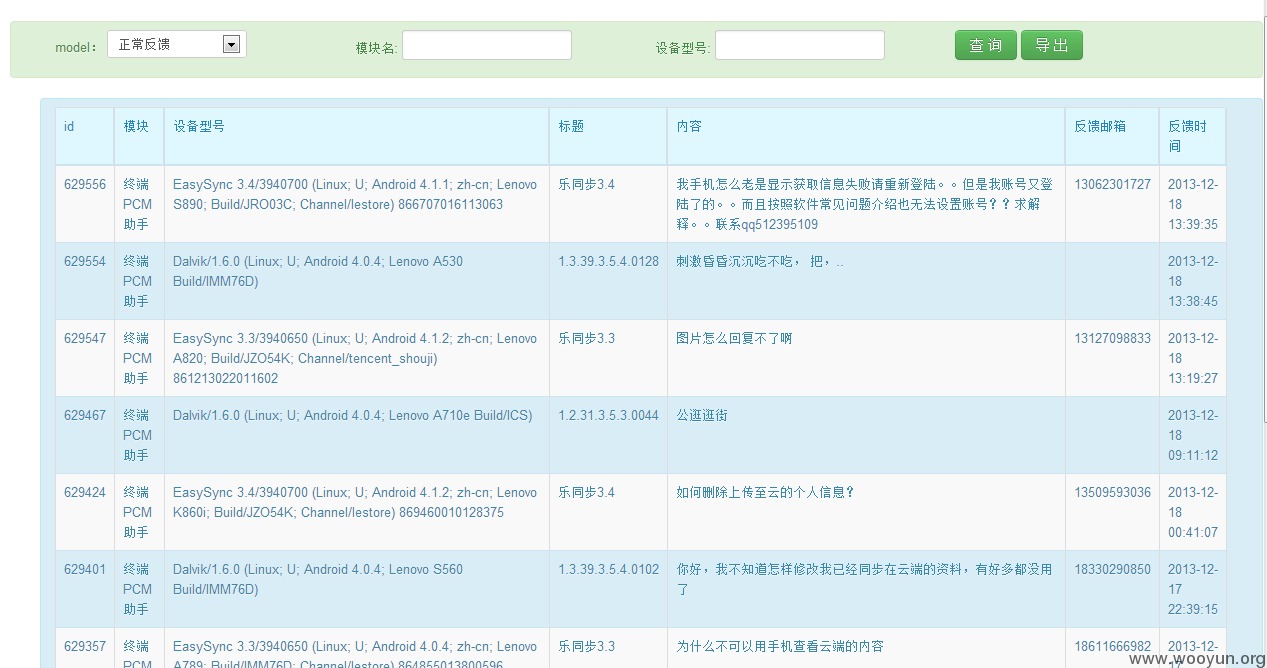Click the 查询 search button
The width and height of the screenshot is (1267, 668).
coord(986,45)
